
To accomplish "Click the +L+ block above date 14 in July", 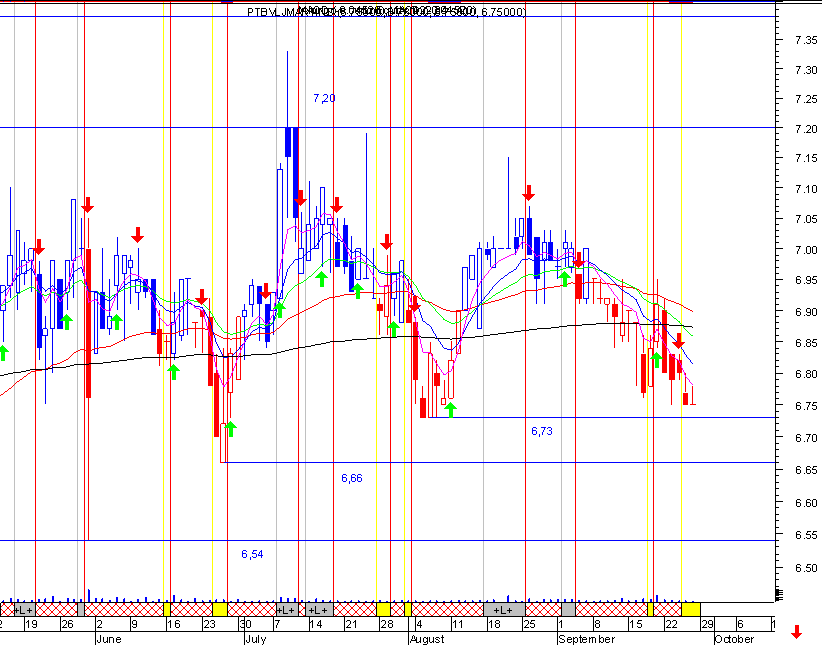I will coord(319,610).
